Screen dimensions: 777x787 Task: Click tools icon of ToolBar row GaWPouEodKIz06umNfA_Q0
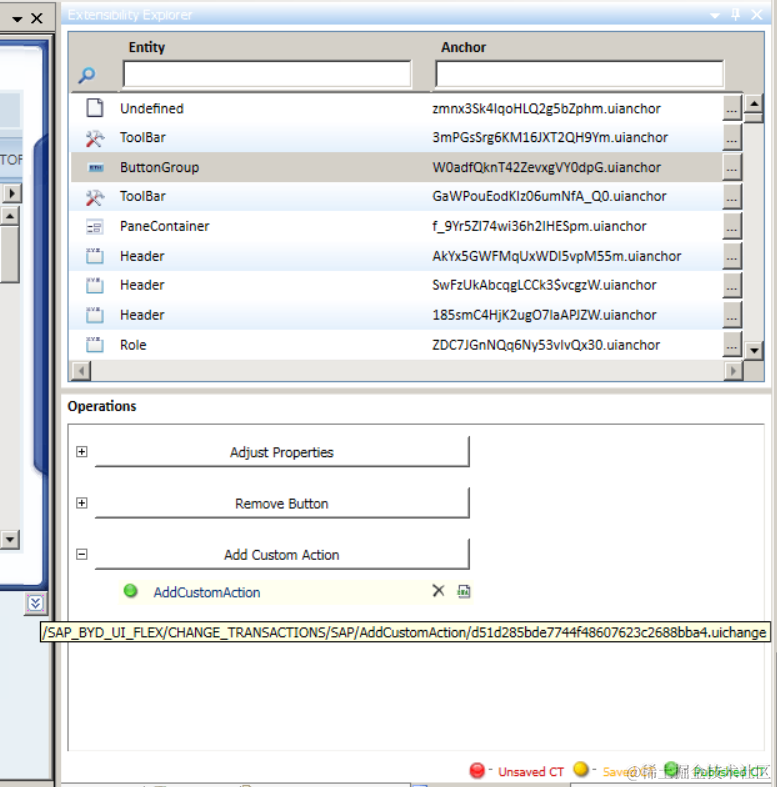click(x=94, y=197)
